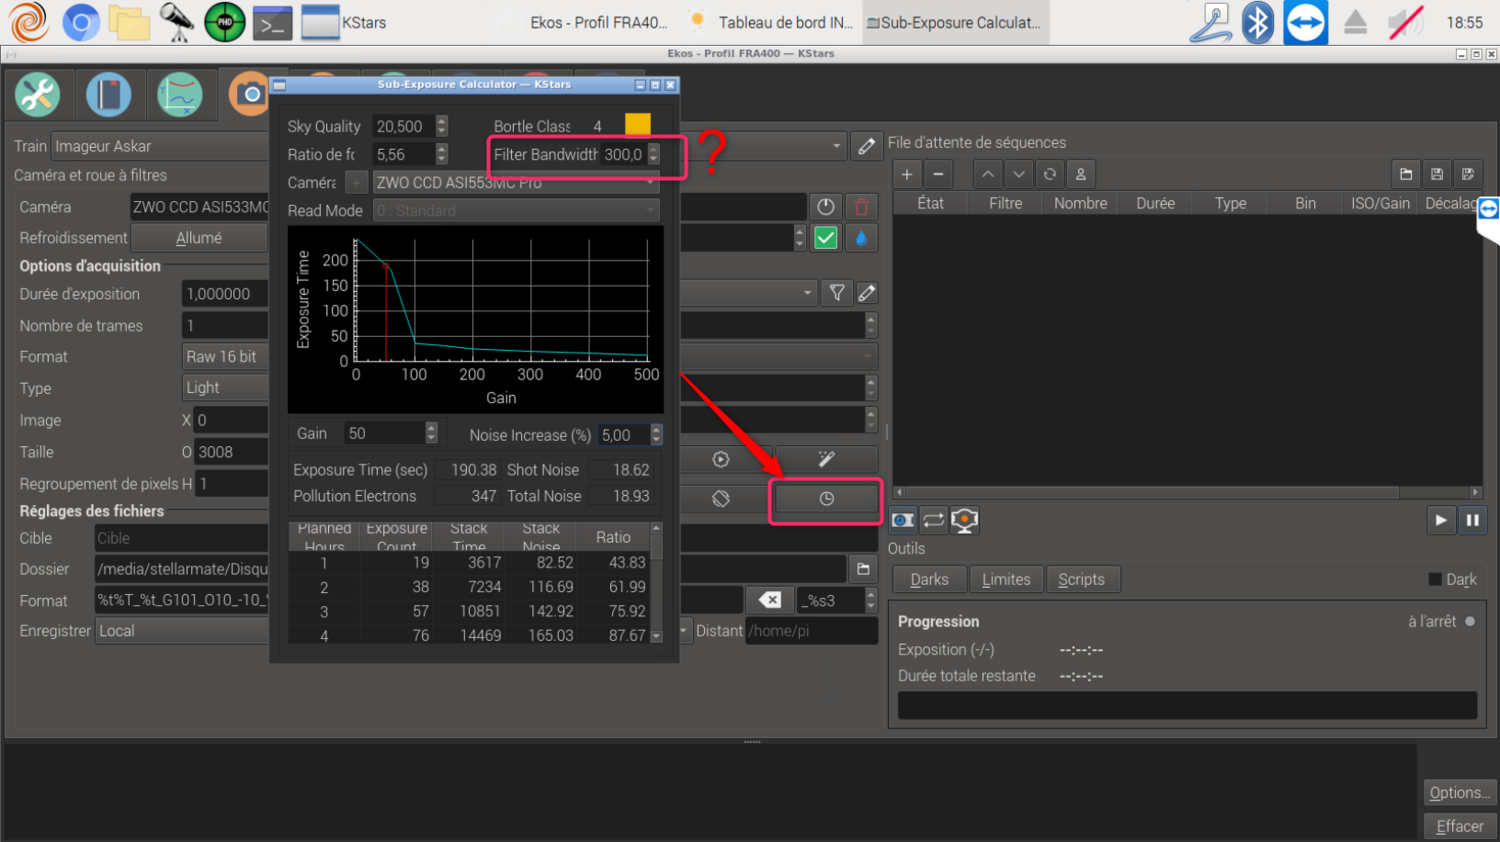Viewport: 1500px width, 842px height.
Task: Add a camera with the plus button in calculator
Action: 356,183
